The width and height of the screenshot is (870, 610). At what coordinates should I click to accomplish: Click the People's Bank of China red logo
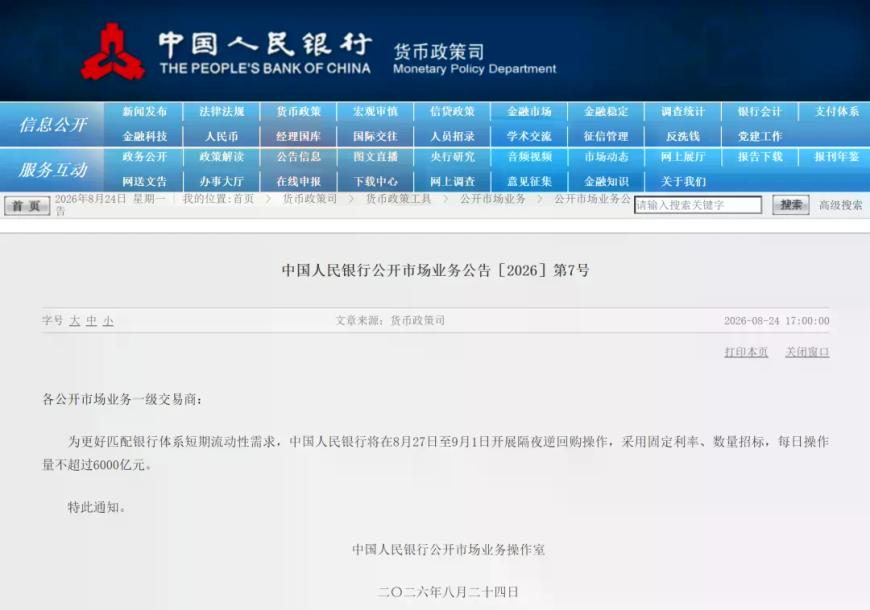click(113, 52)
